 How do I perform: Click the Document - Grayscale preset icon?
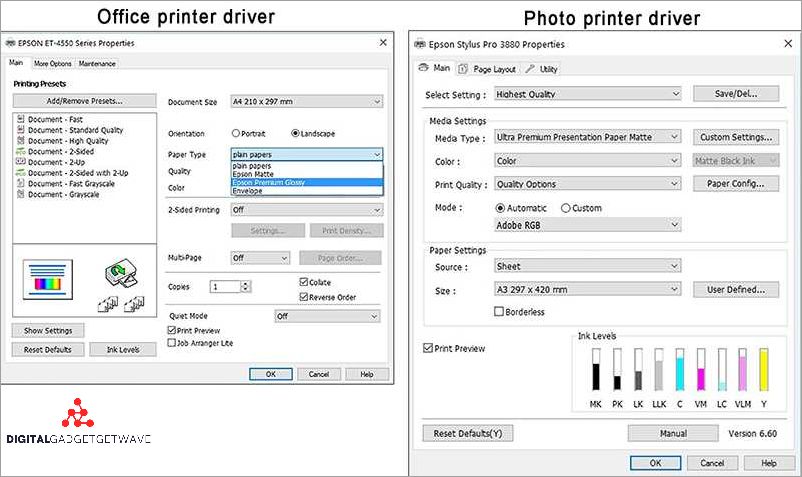(x=20, y=194)
